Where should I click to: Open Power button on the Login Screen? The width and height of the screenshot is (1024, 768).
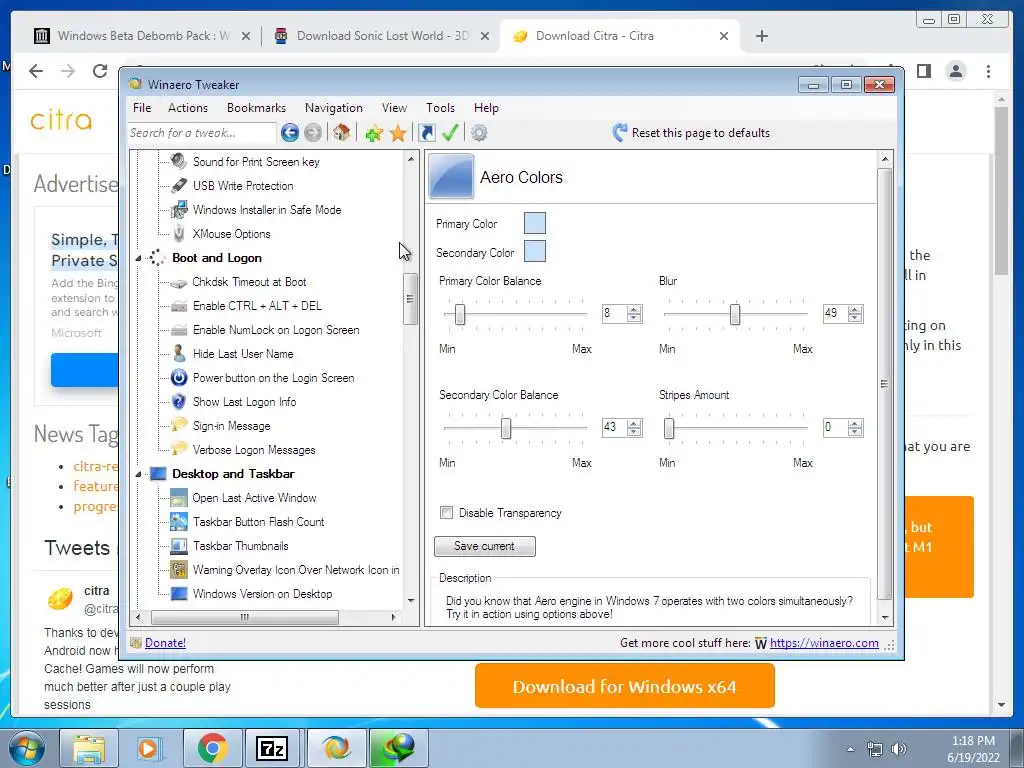(273, 378)
